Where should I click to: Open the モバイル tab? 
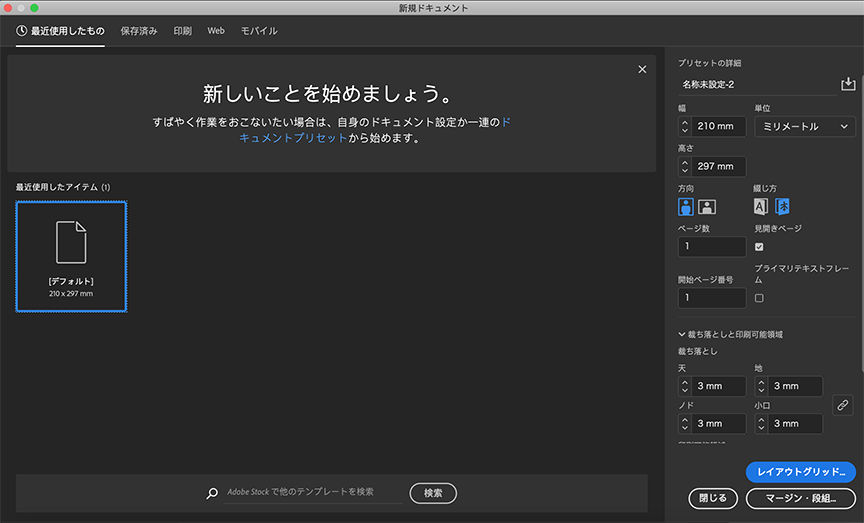(x=259, y=31)
